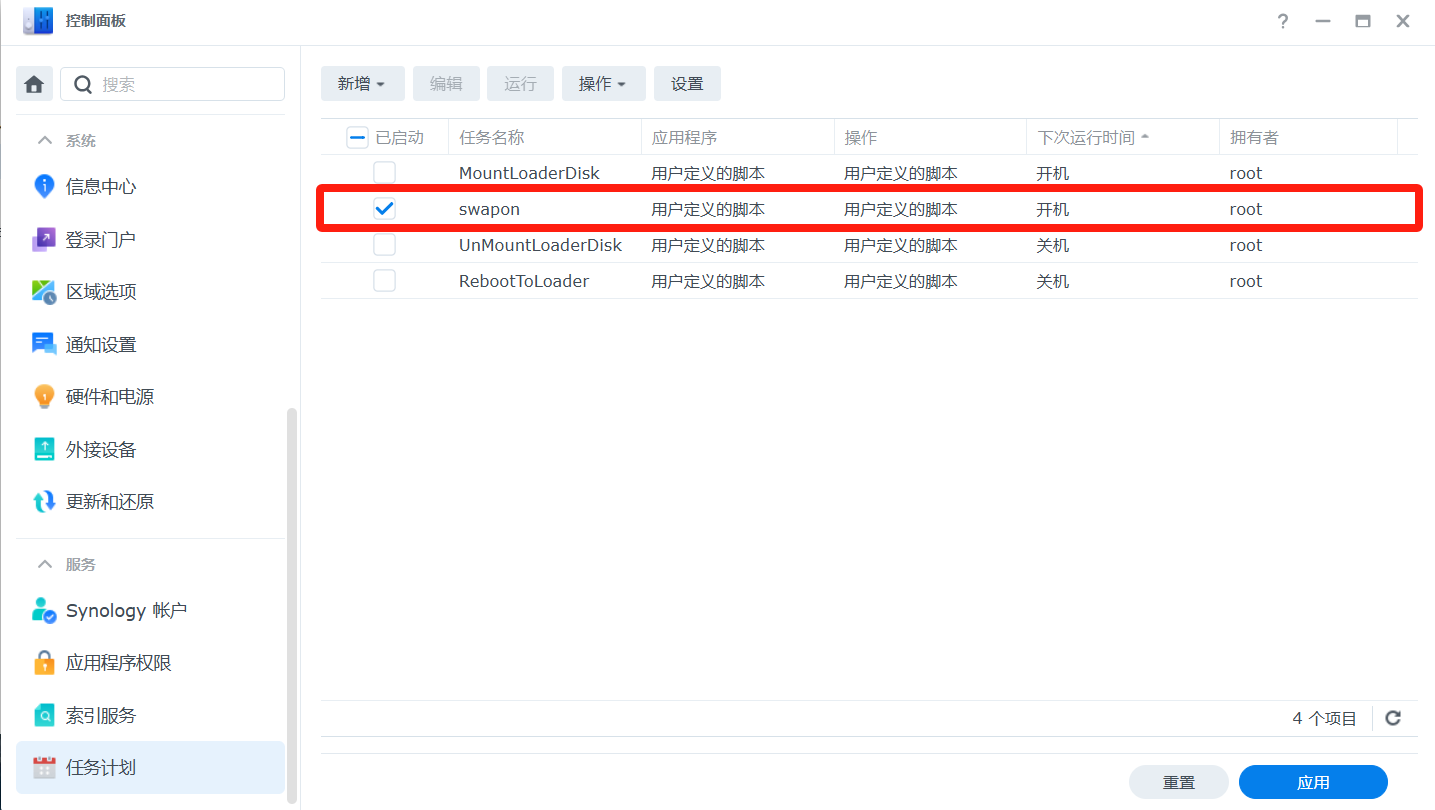1435x810 pixels.
Task: Open External Devices (外接设备) icon
Action: coord(44,450)
